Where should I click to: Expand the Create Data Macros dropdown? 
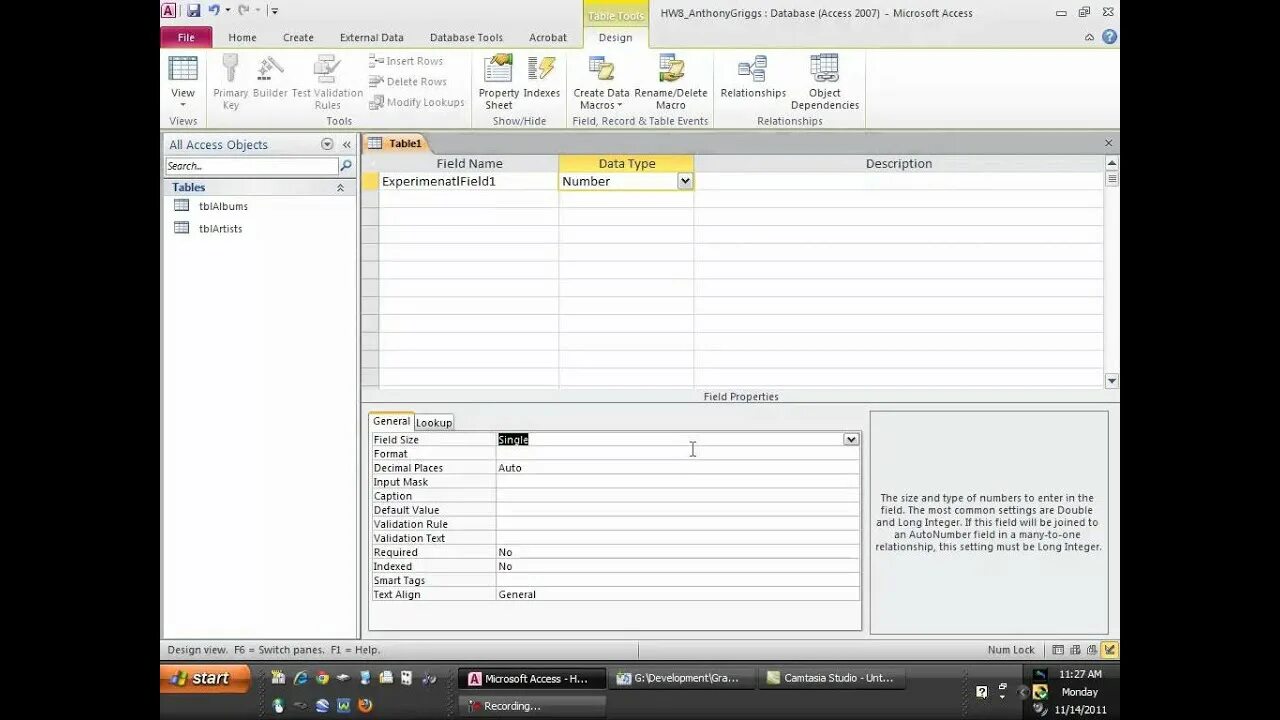click(x=619, y=105)
